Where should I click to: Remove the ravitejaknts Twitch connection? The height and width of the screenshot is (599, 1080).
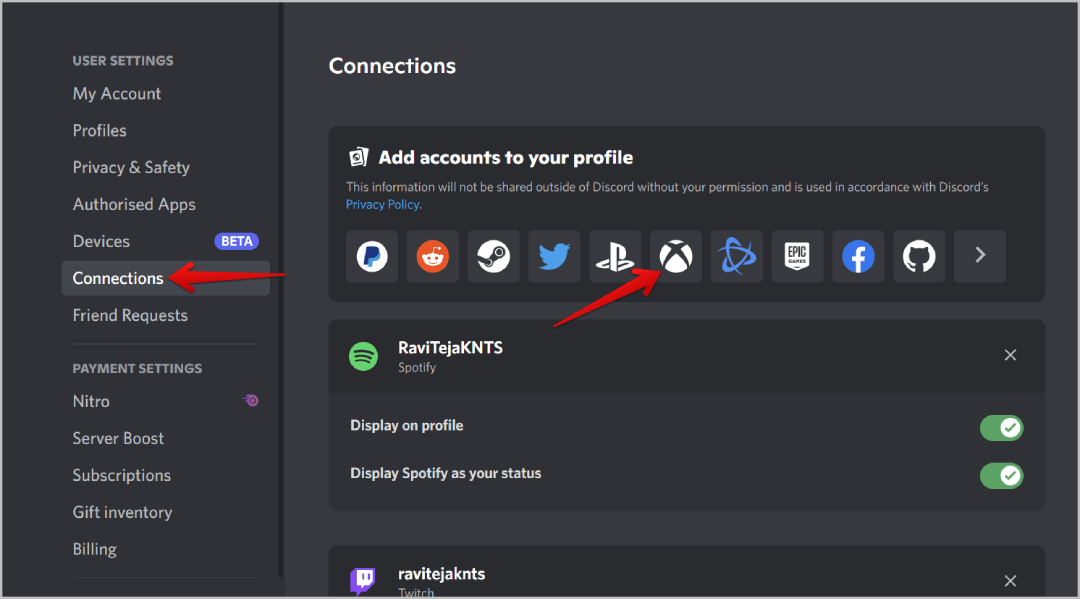(1010, 581)
